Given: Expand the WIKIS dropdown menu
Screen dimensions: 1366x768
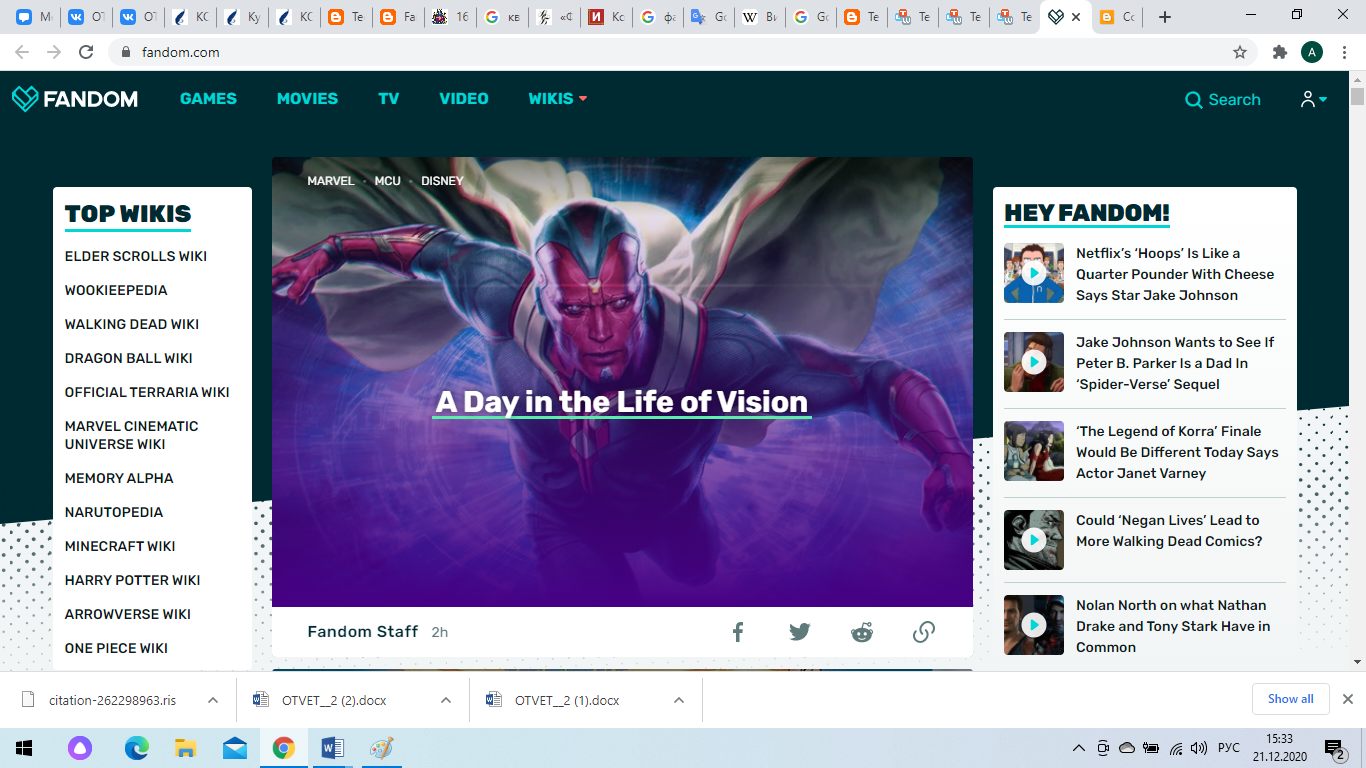Looking at the screenshot, I should coord(558,99).
